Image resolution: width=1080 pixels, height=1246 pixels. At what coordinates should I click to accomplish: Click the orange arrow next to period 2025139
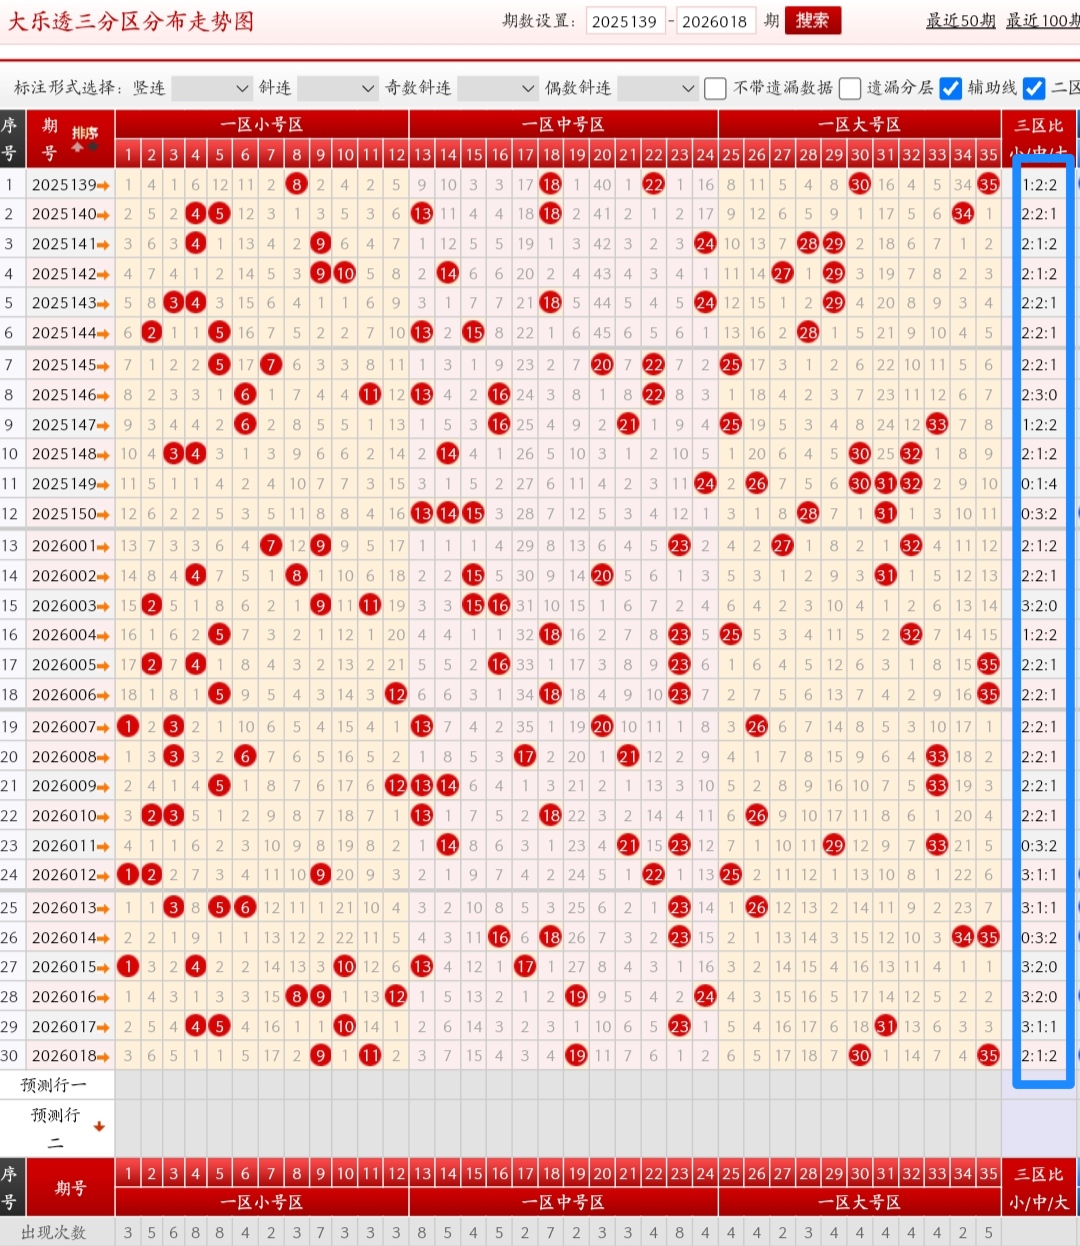point(104,185)
